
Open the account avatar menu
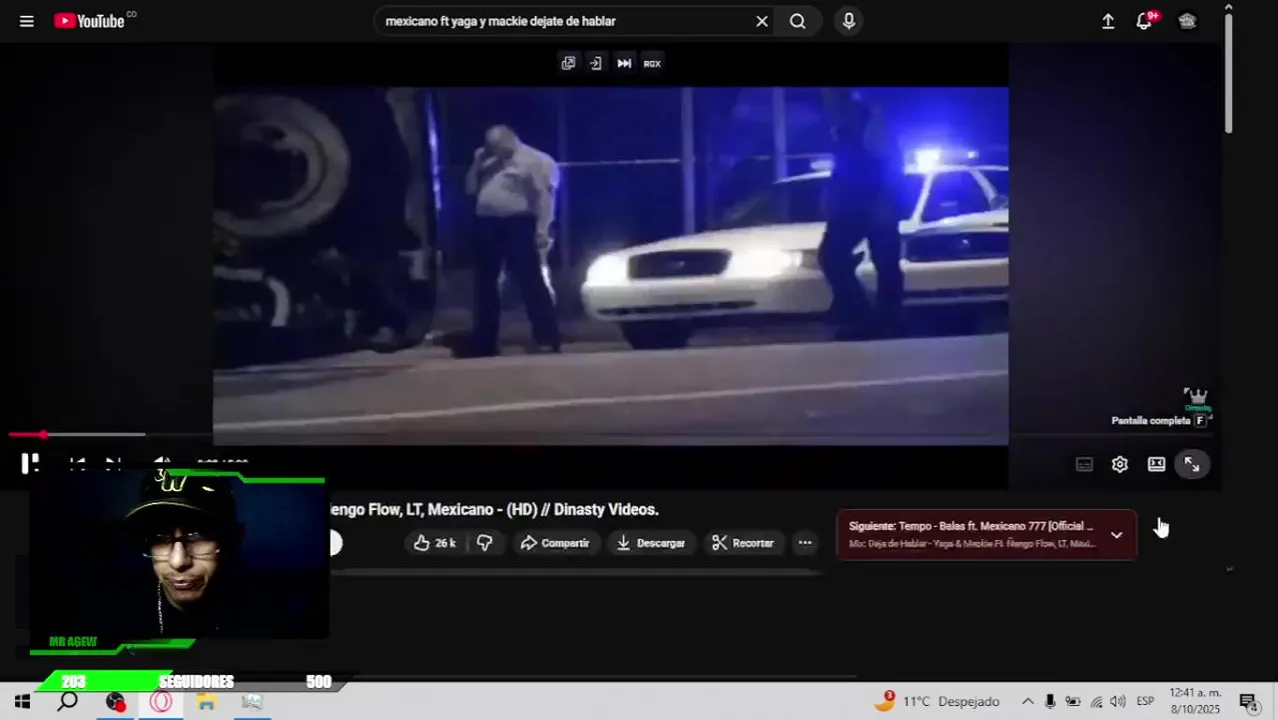point(1188,21)
